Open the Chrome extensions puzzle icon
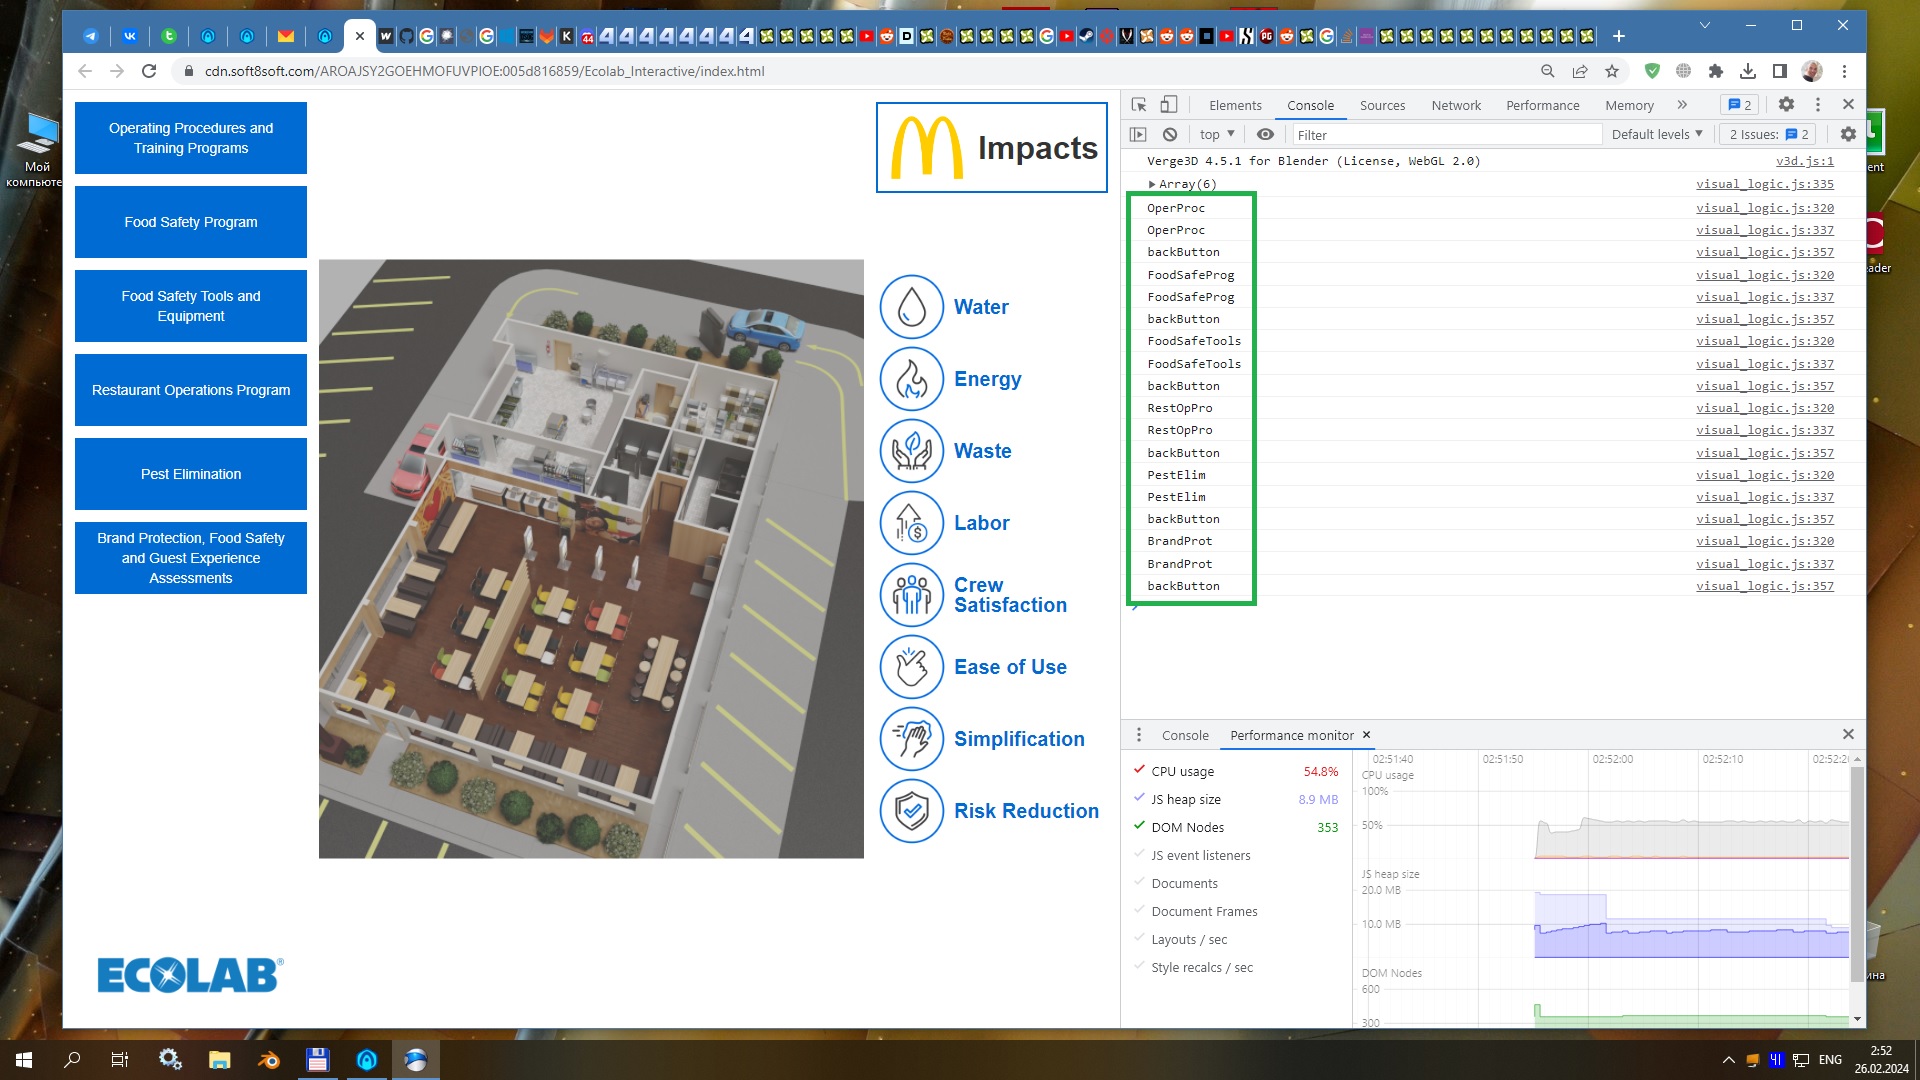Screen dimensions: 1920x1080 click(1716, 71)
